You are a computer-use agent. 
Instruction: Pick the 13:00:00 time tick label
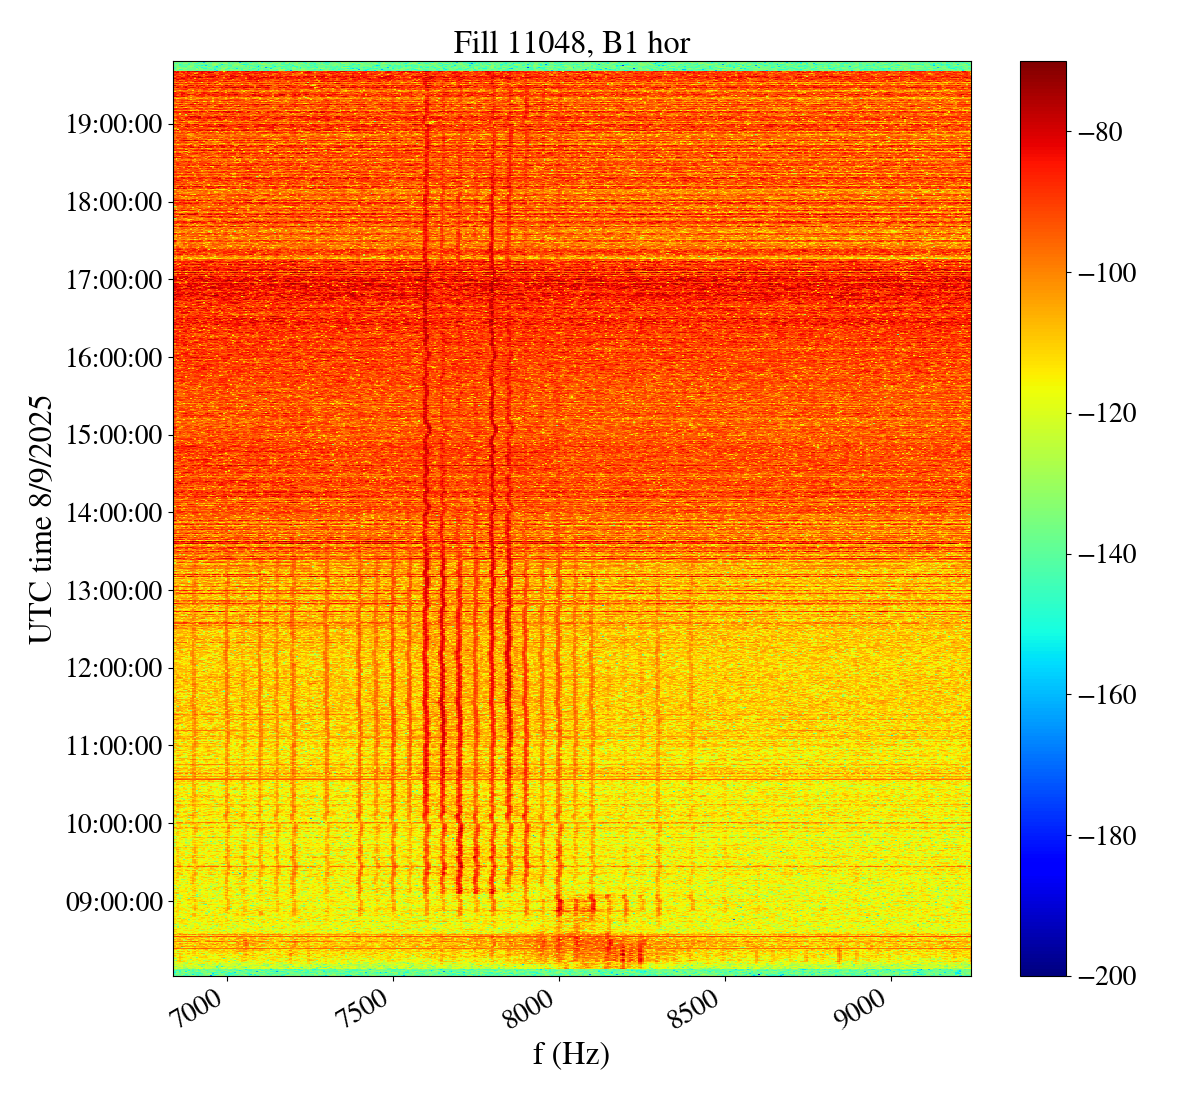(113, 591)
